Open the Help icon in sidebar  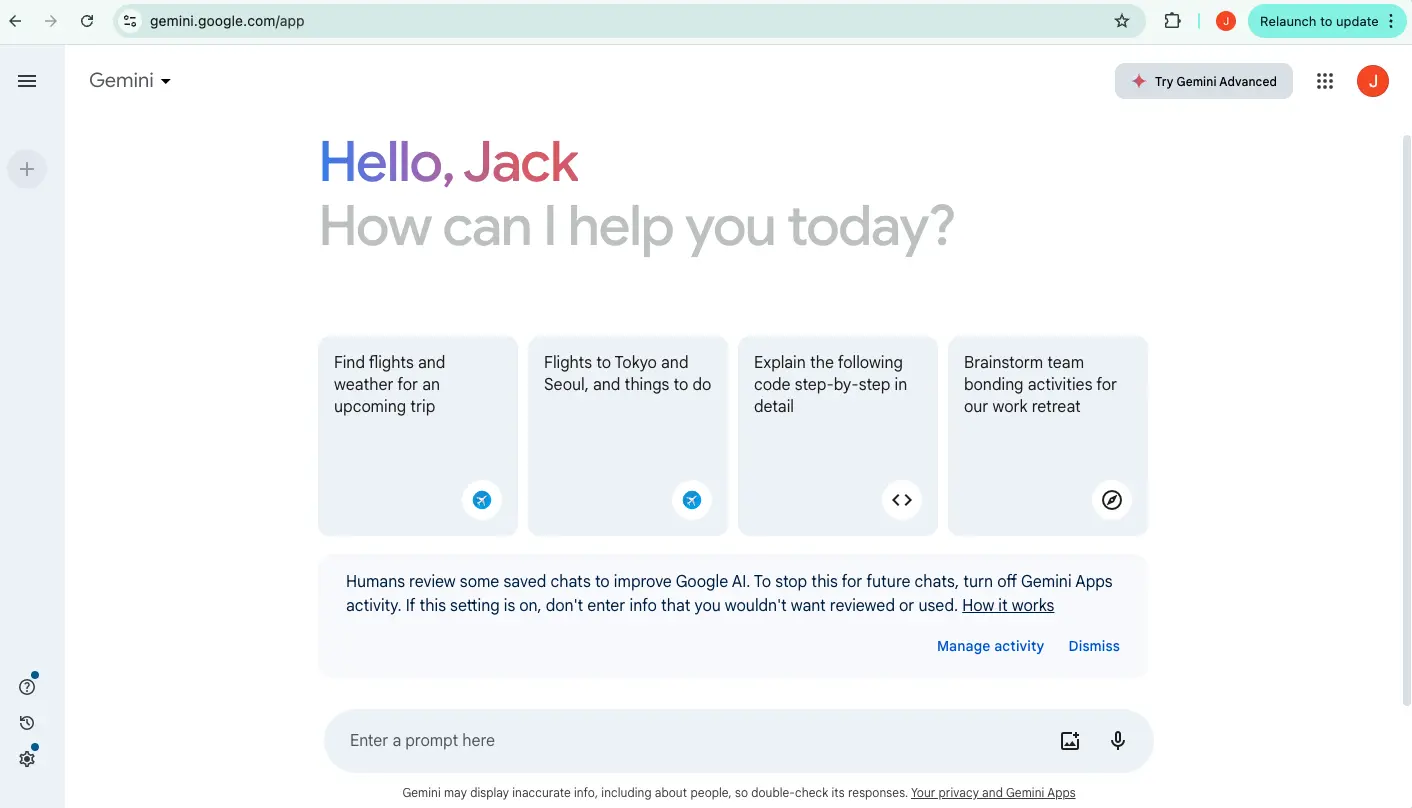pos(27,687)
